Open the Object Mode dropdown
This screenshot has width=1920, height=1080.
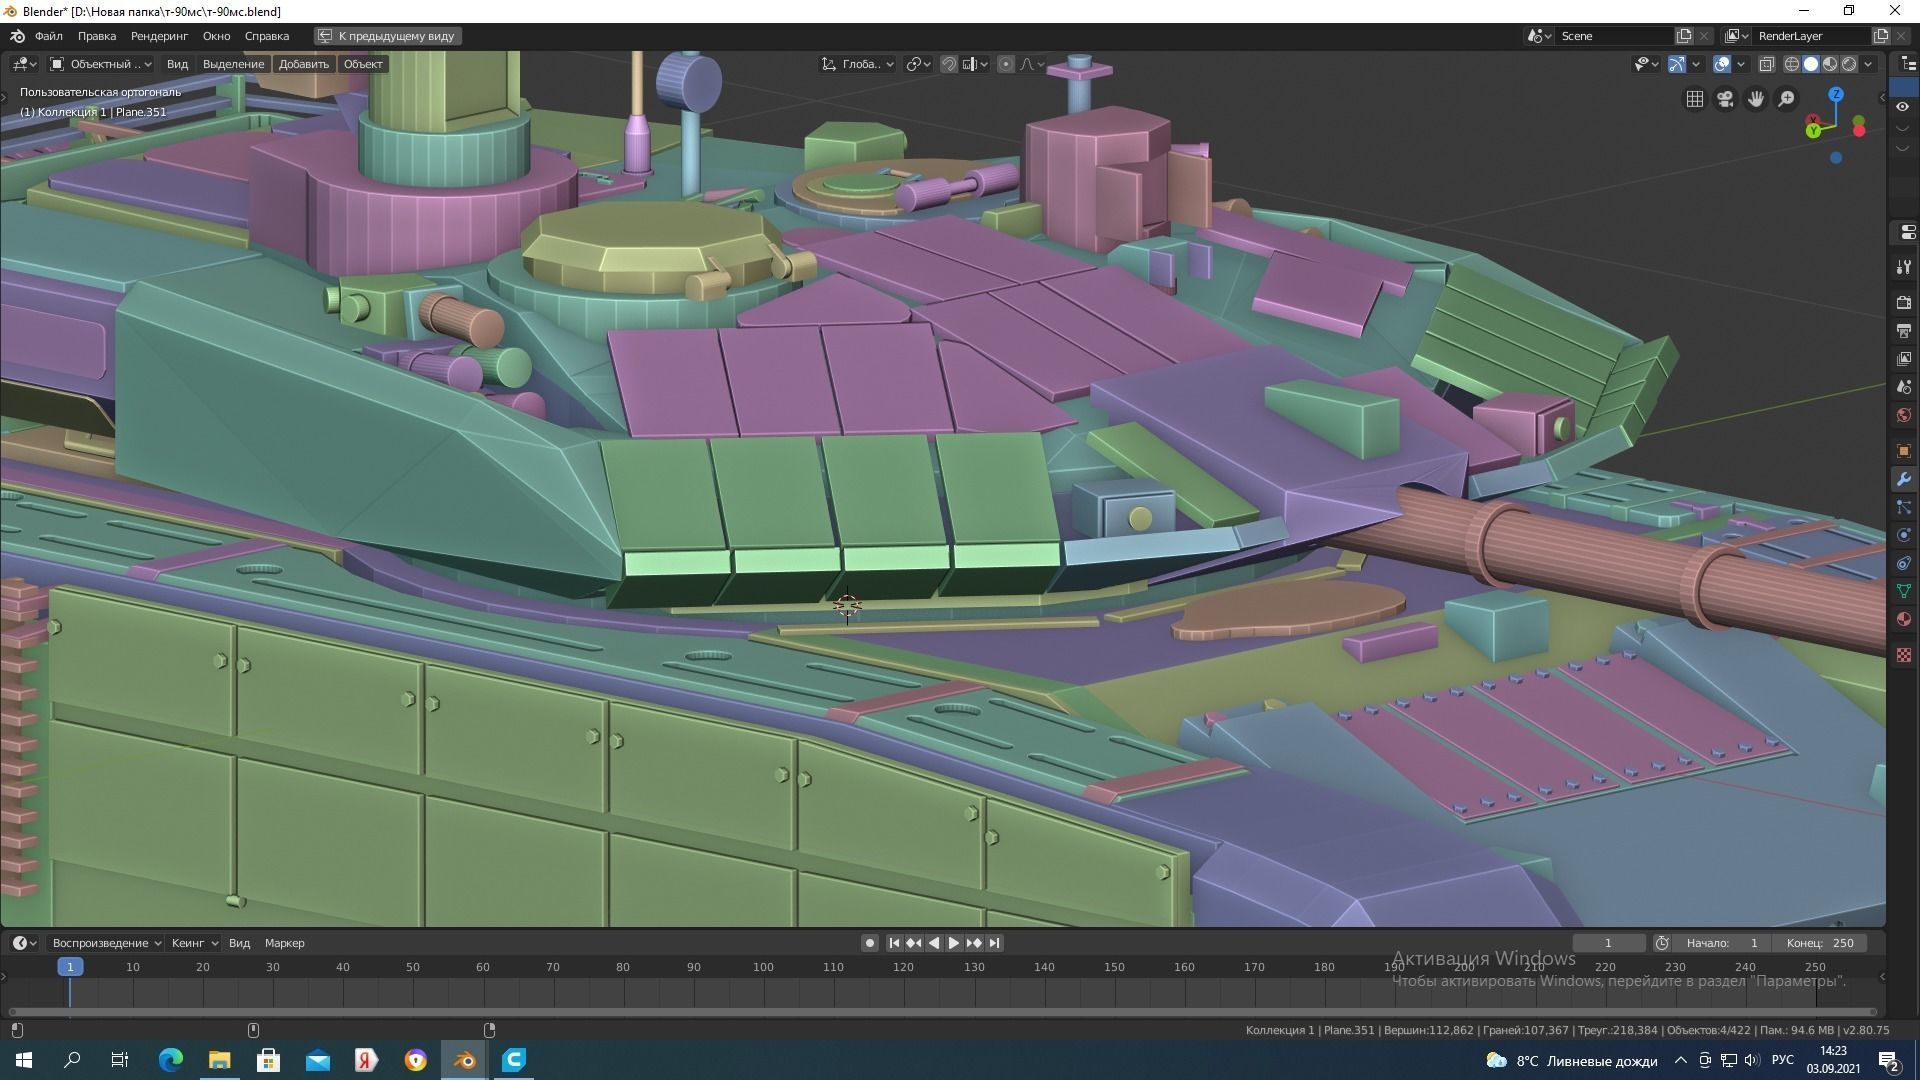[x=100, y=64]
